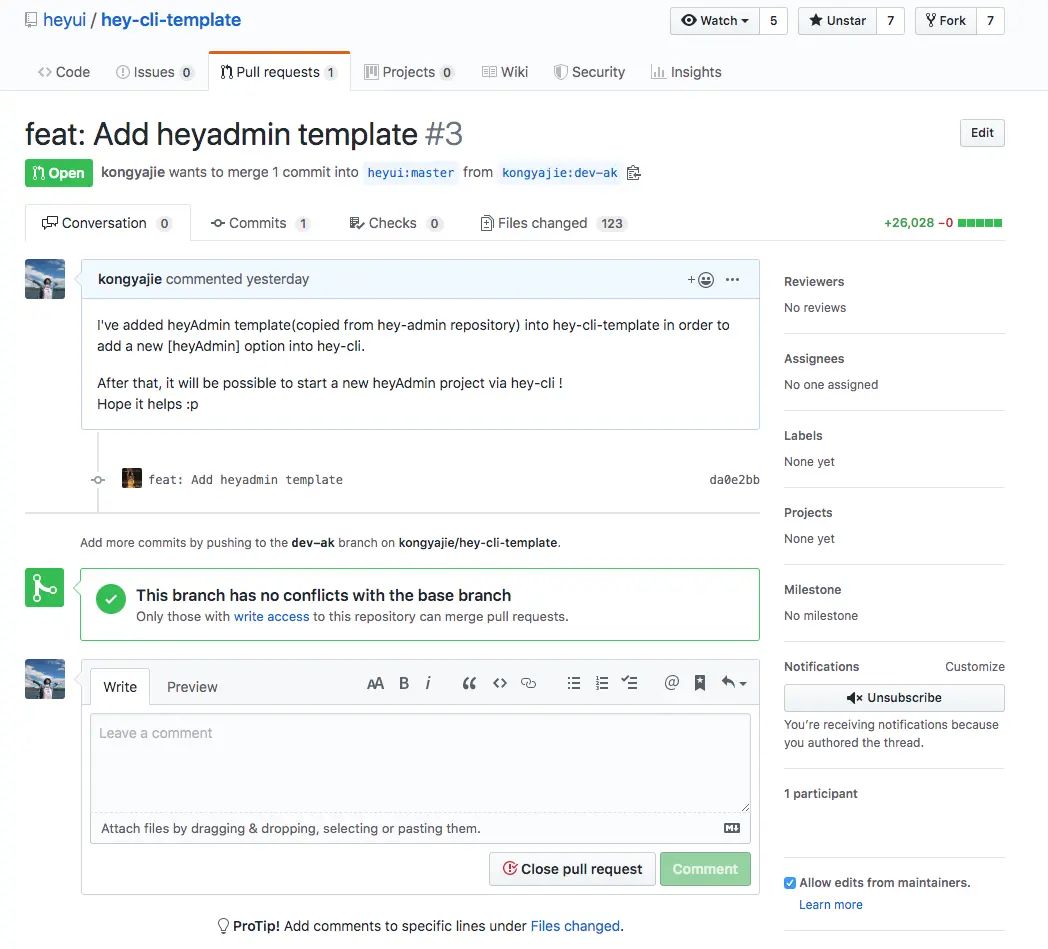Add a reaction to kongyajie's comment

[x=700, y=279]
